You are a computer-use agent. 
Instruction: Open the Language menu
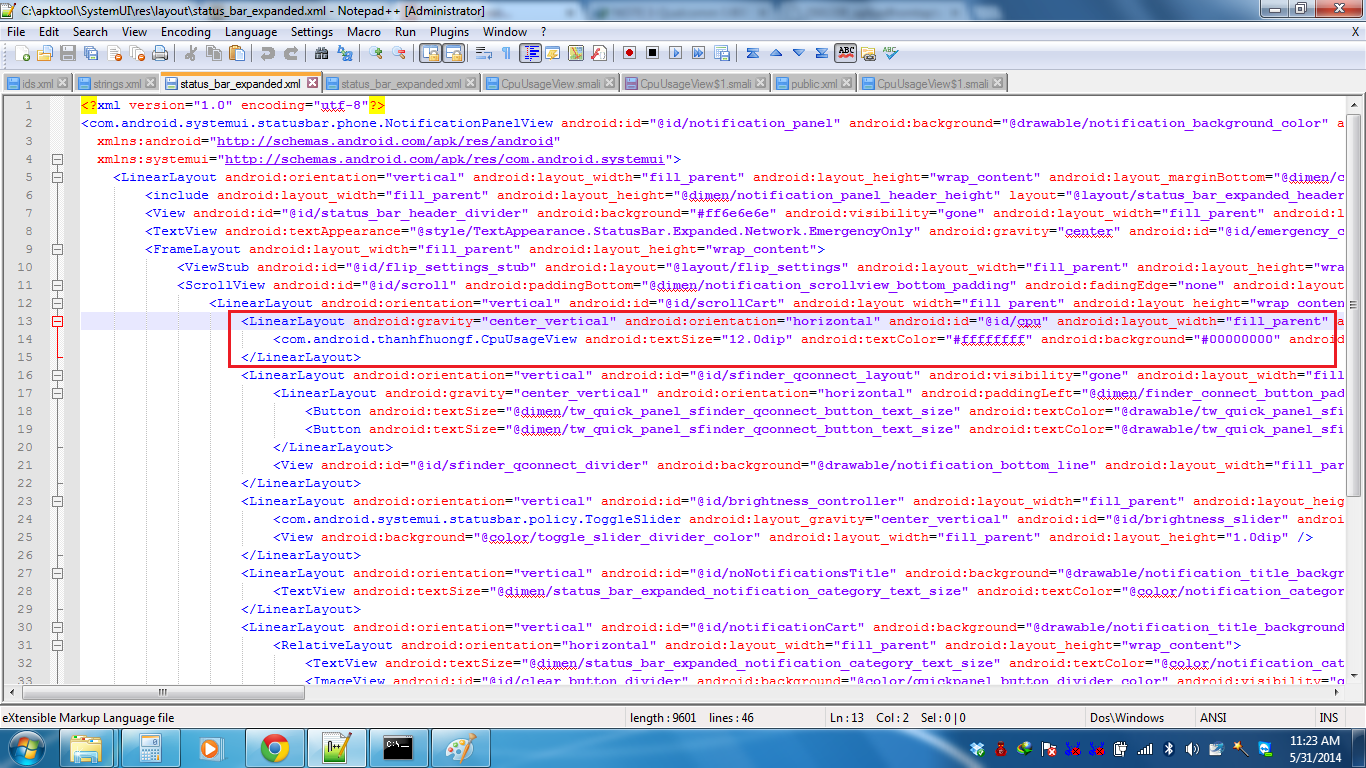tap(251, 32)
